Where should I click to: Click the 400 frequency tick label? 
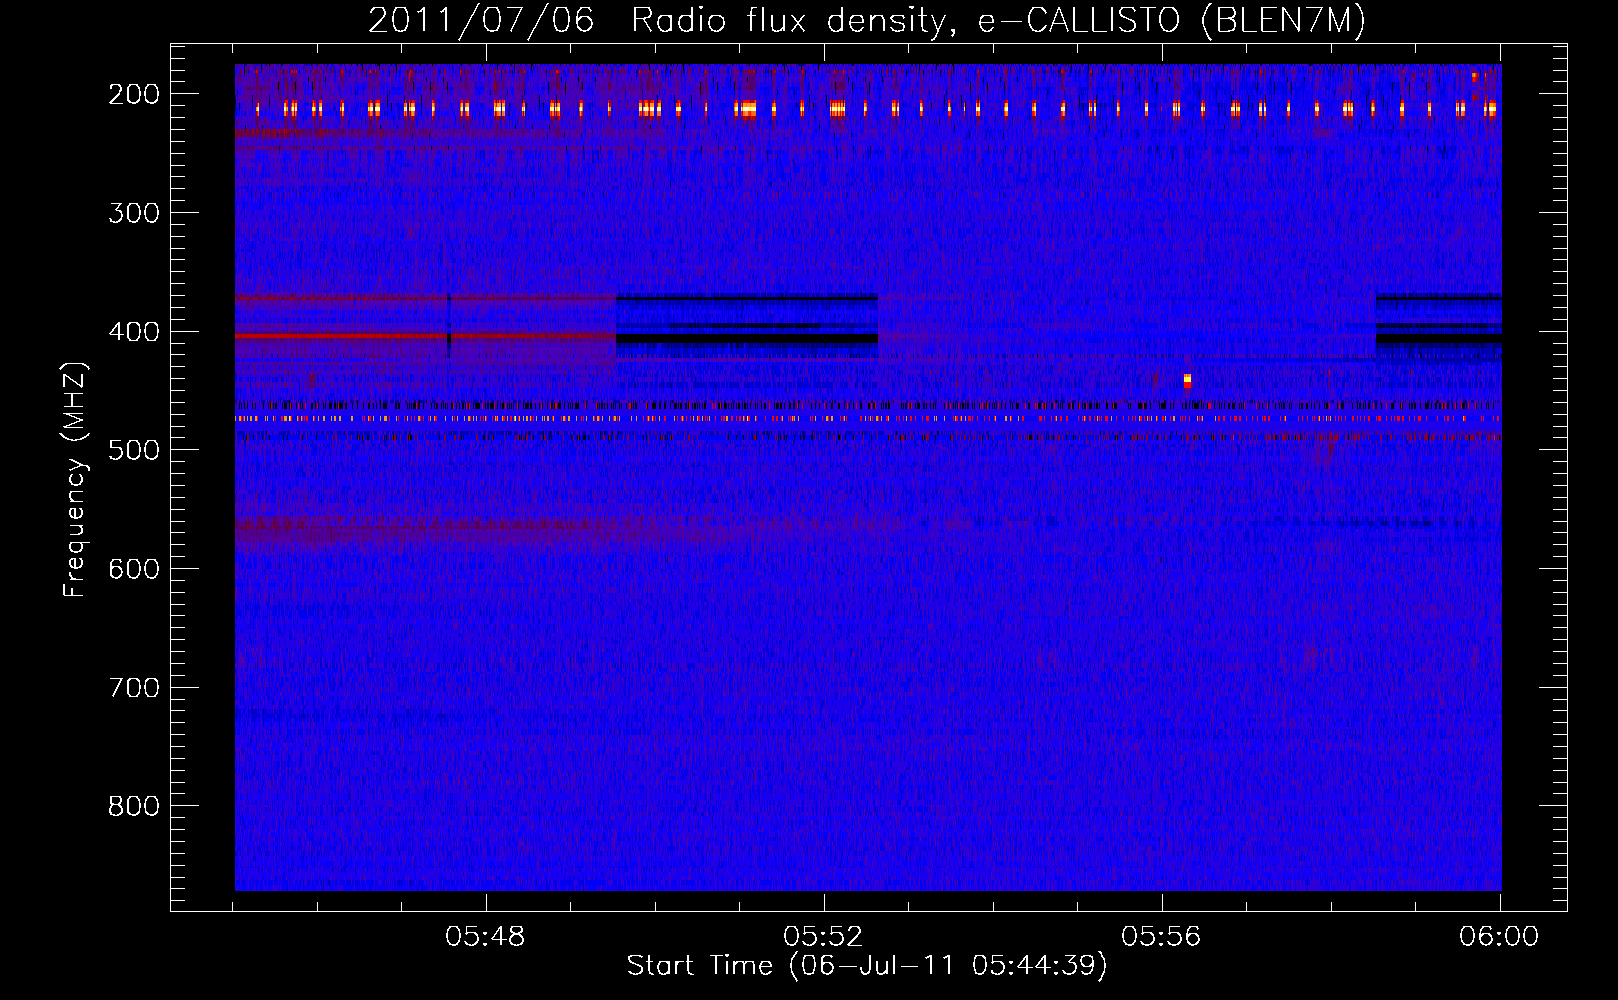click(133, 332)
